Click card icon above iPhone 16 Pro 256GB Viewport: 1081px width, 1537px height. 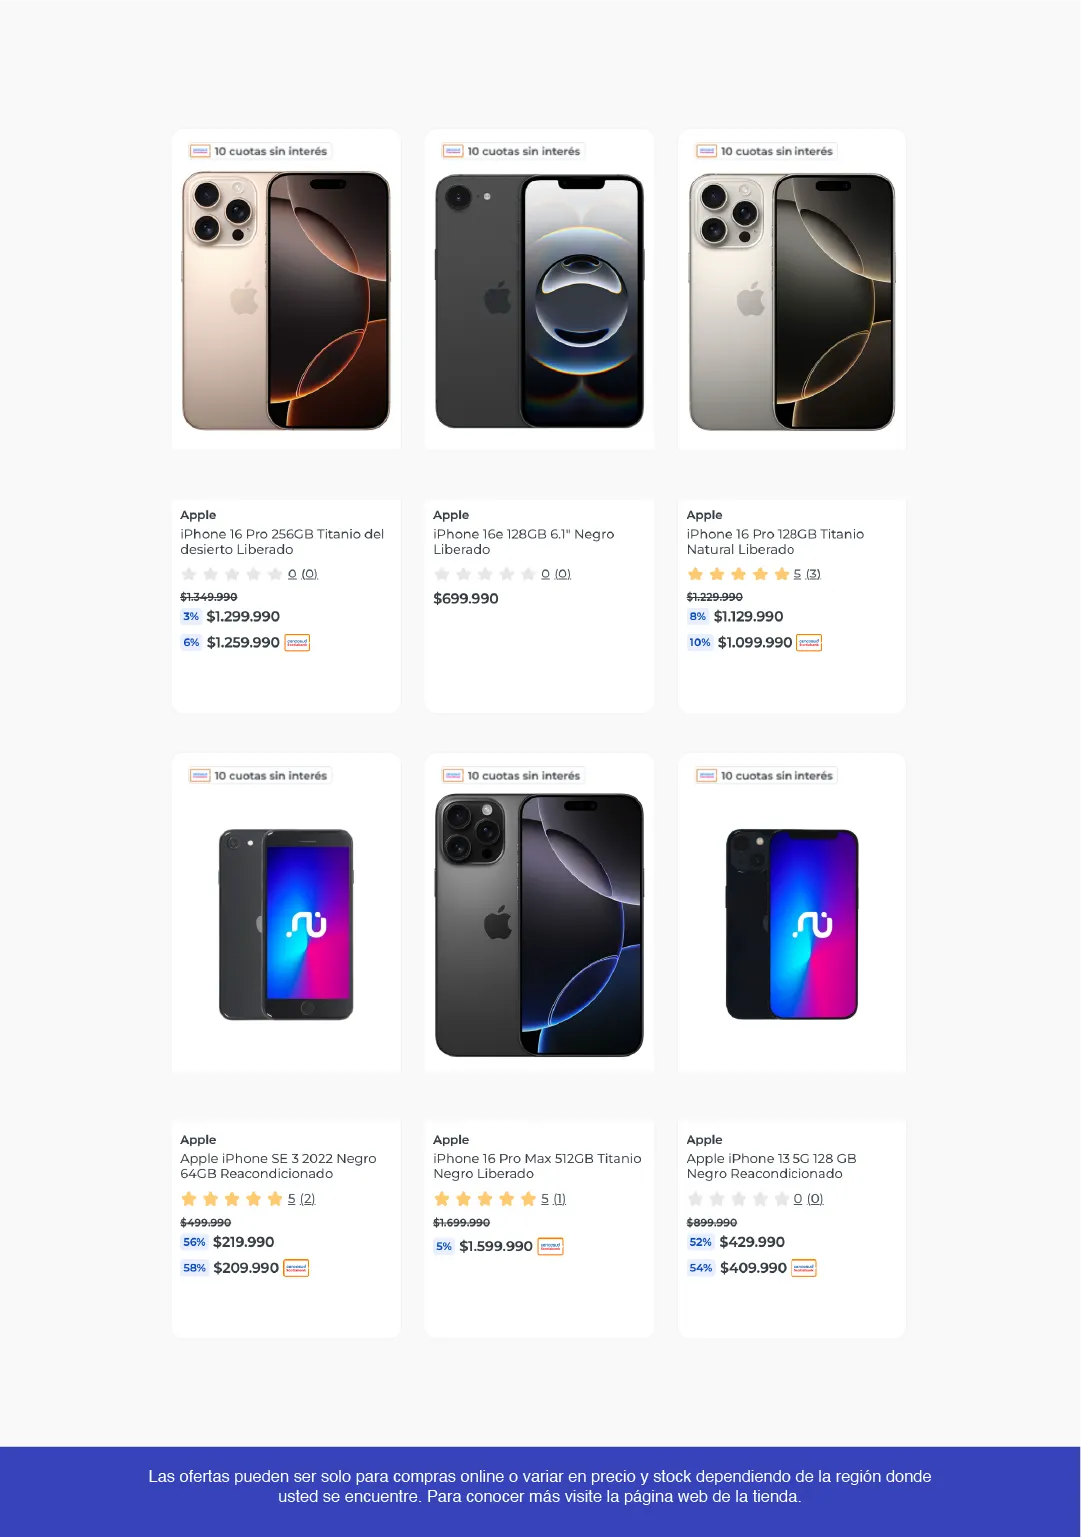click(200, 151)
